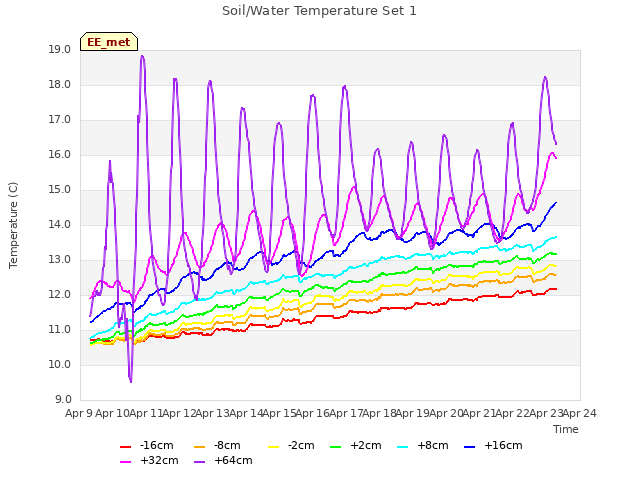Click the 9.0 y-axis tick label

click(x=63, y=400)
